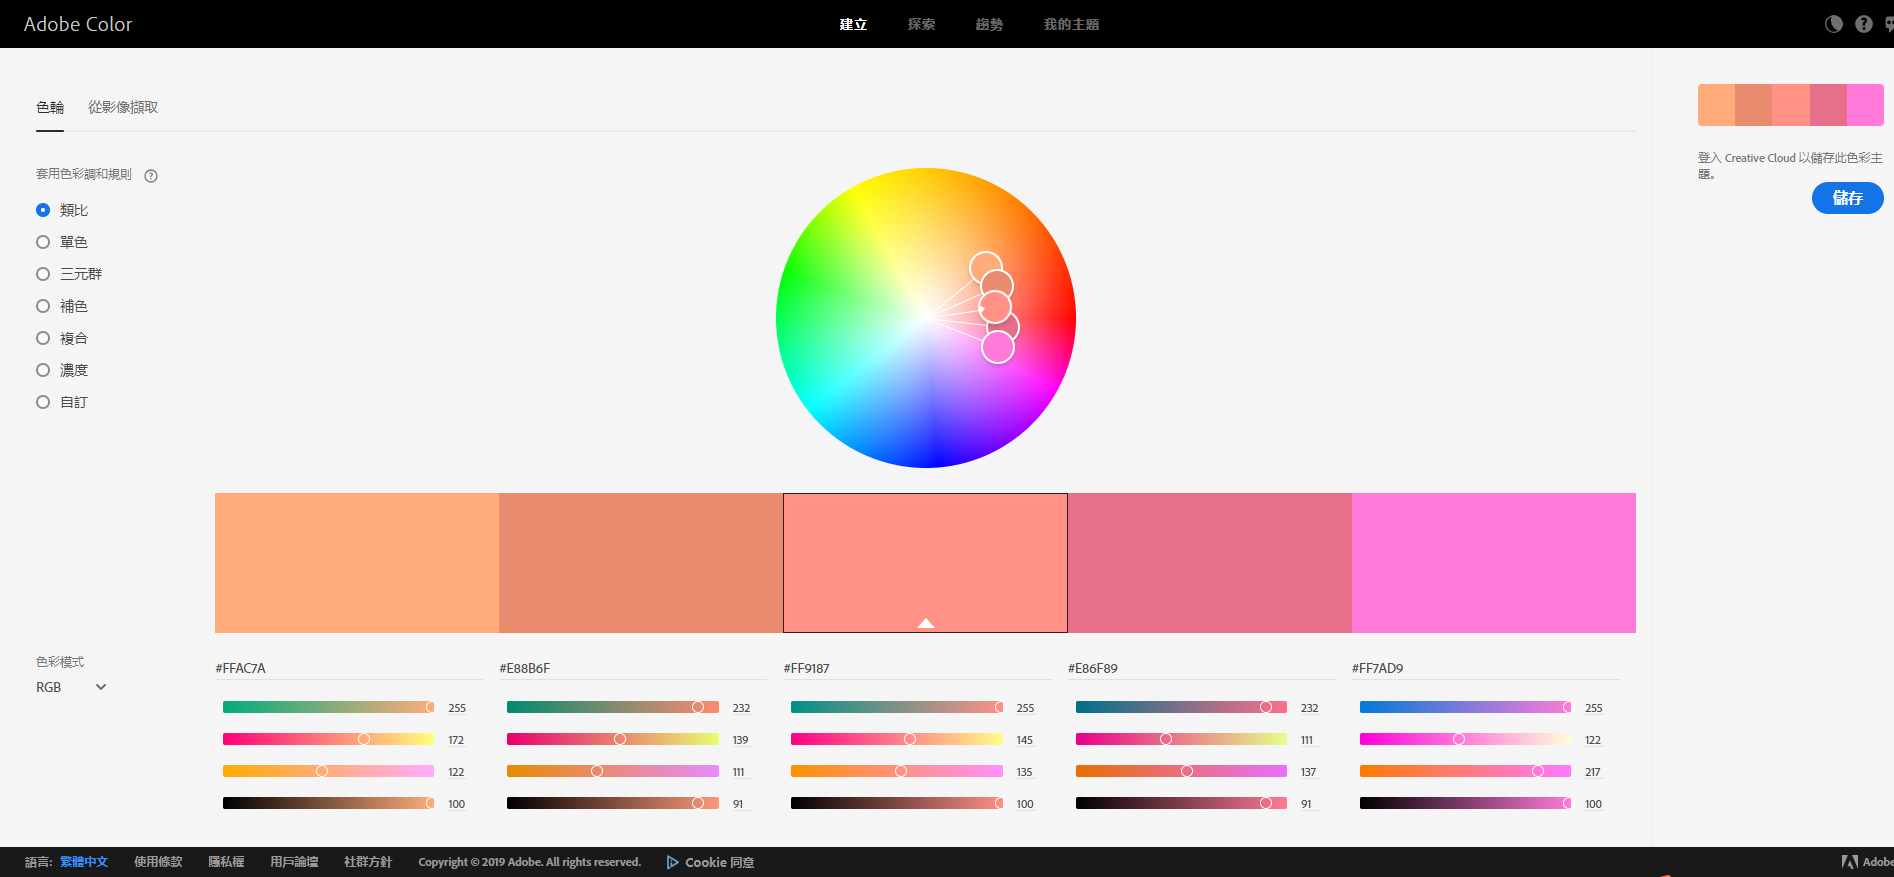Open help via the question mark icon
The image size is (1894, 877).
1863,24
